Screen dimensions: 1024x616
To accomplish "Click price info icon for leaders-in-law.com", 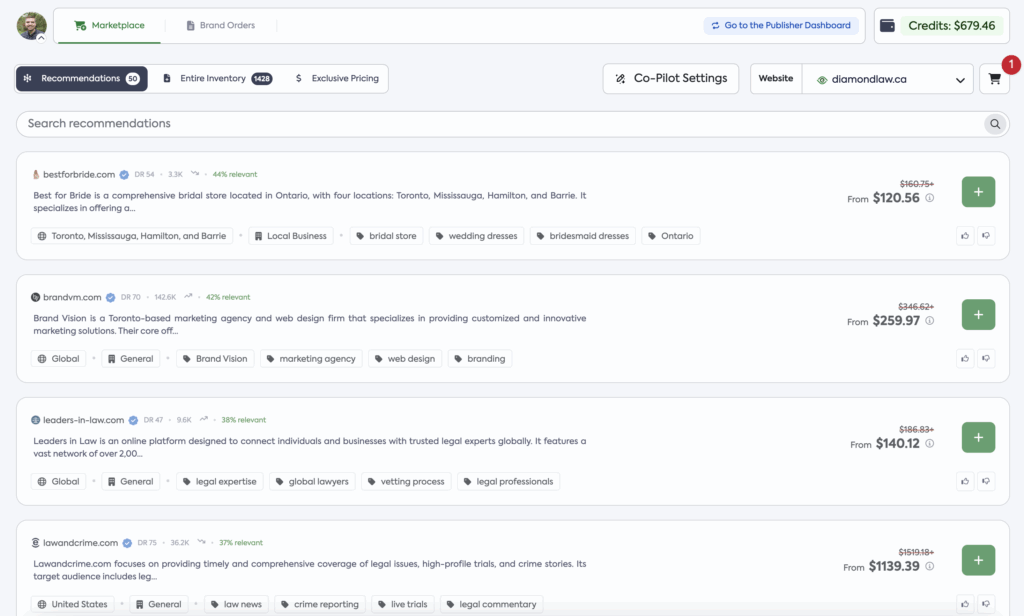I will coord(929,444).
